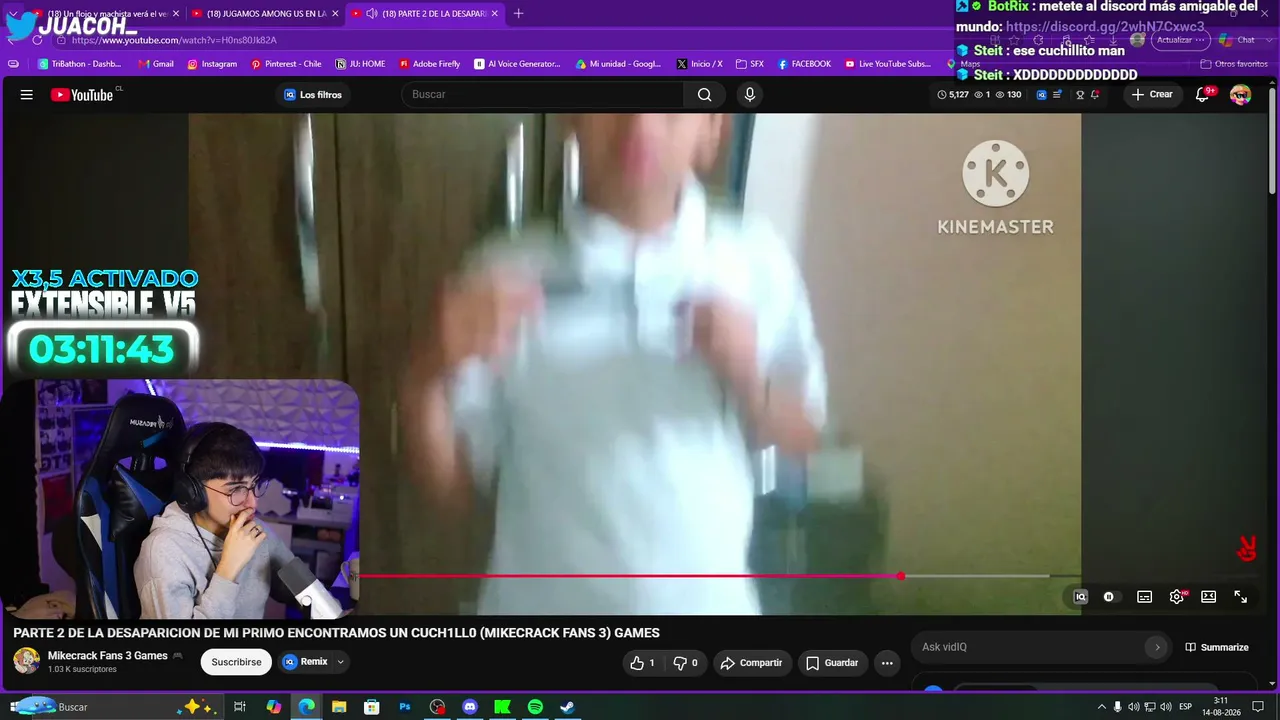Like the video with thumbs up
The height and width of the screenshot is (720, 1280).
click(642, 663)
